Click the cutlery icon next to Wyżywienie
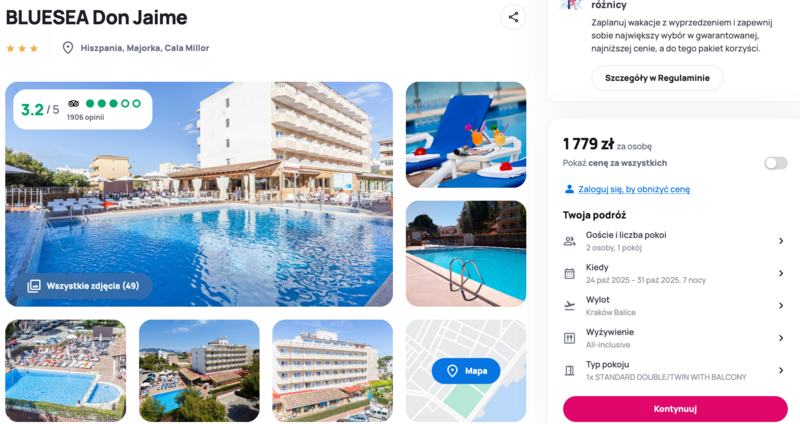 coord(569,338)
